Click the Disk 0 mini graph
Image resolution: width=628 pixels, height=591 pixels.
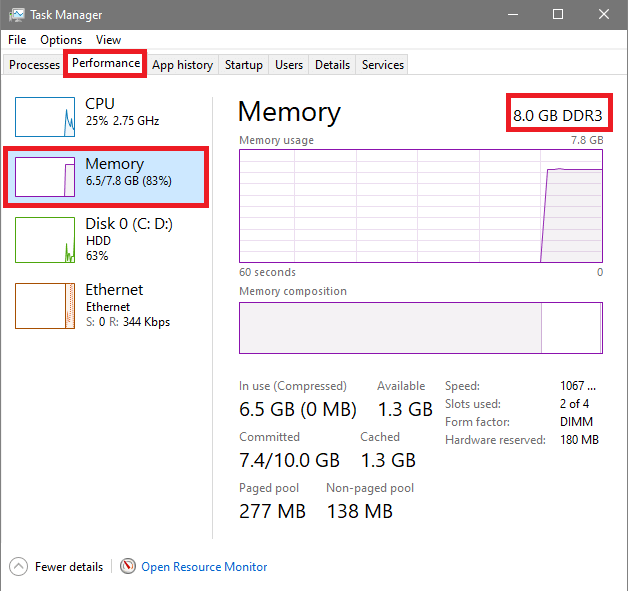45,241
